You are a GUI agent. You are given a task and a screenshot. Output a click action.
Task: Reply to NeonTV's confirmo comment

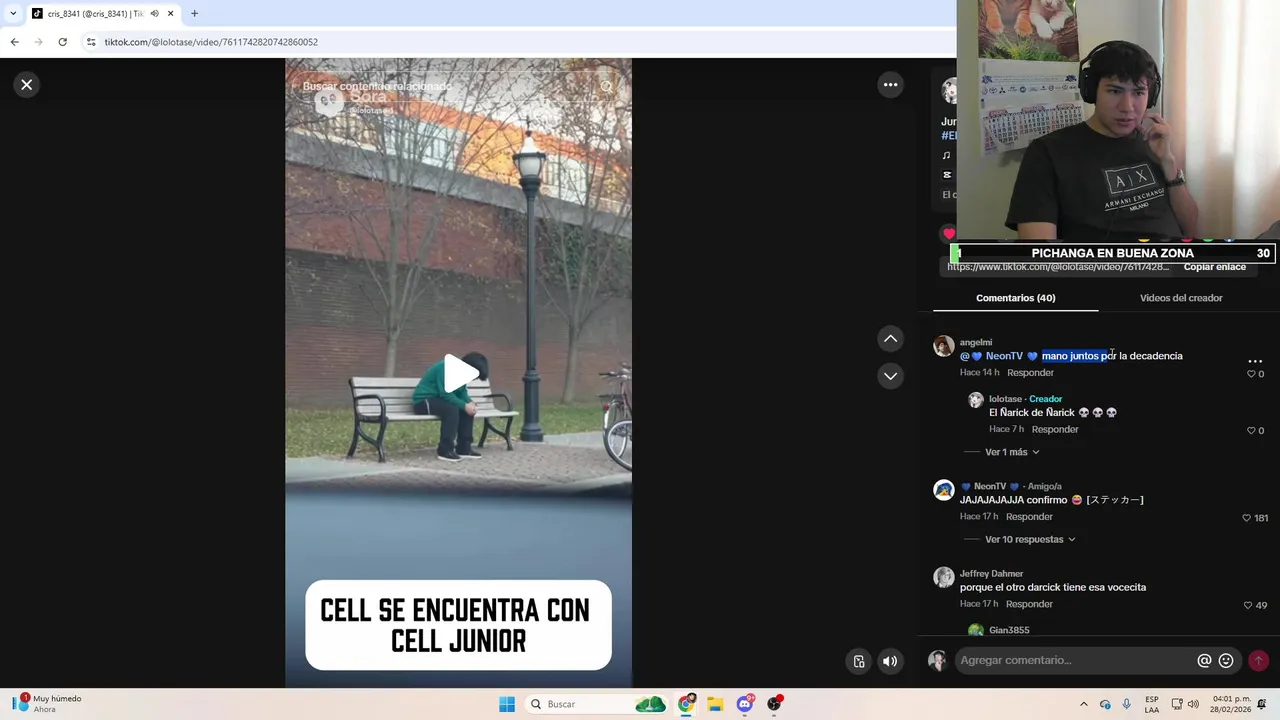1029,517
